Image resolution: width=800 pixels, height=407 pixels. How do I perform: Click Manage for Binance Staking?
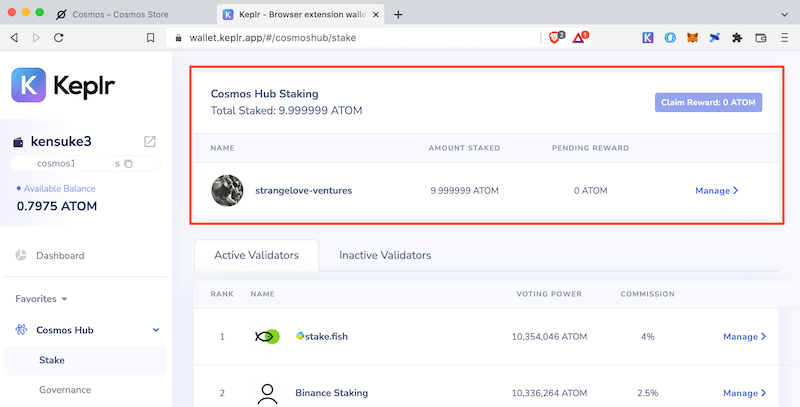click(x=745, y=393)
